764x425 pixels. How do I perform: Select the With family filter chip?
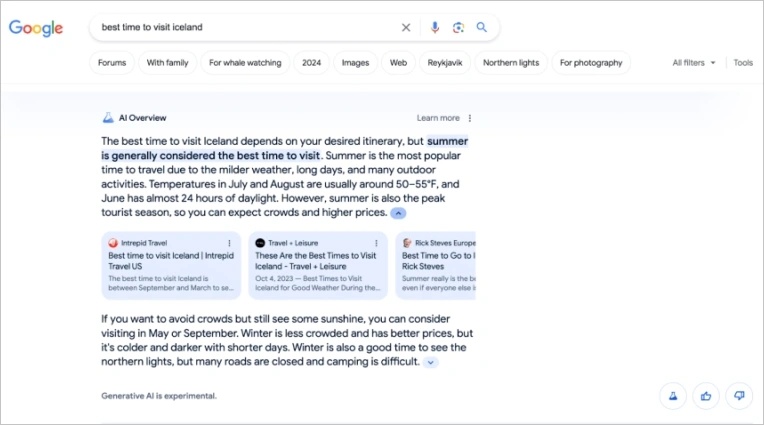pyautogui.click(x=167, y=62)
